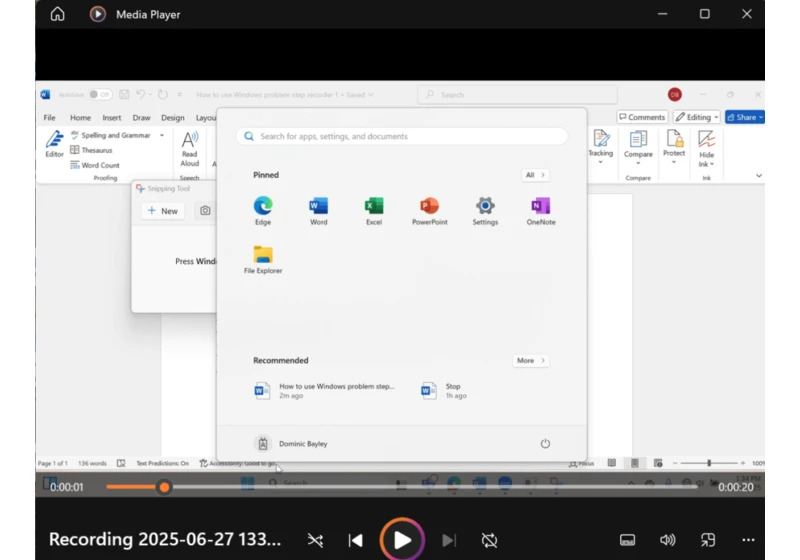
Task: Open OneNote from pinned apps
Action: click(541, 211)
